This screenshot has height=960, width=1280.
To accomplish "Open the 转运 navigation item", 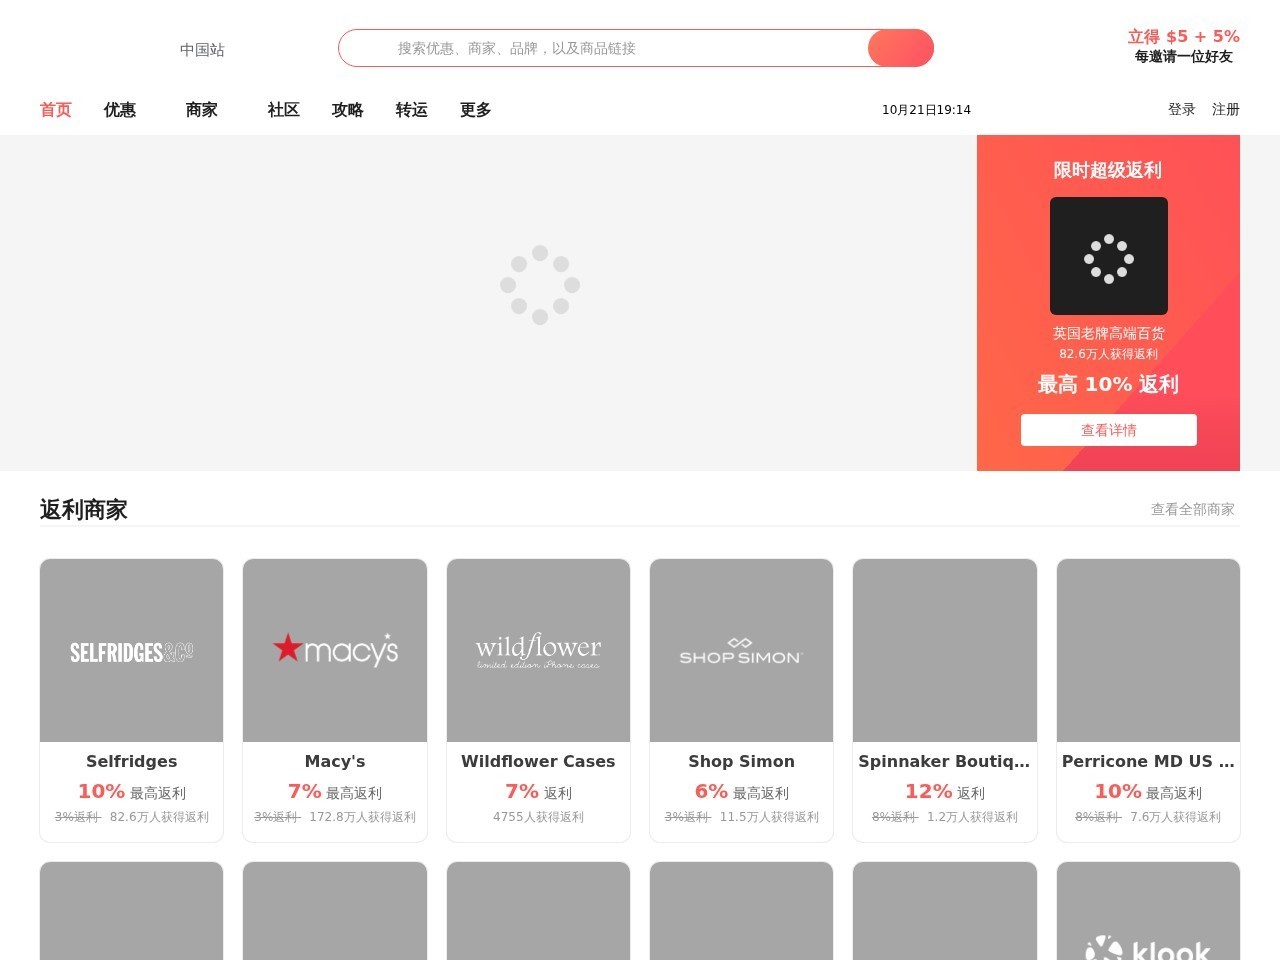I will (412, 110).
